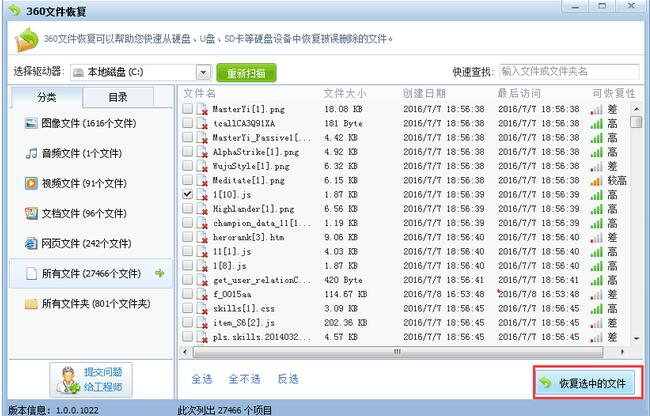650x416 pixels.
Task: Click the vertical scrollbar thumb
Action: tap(636, 122)
